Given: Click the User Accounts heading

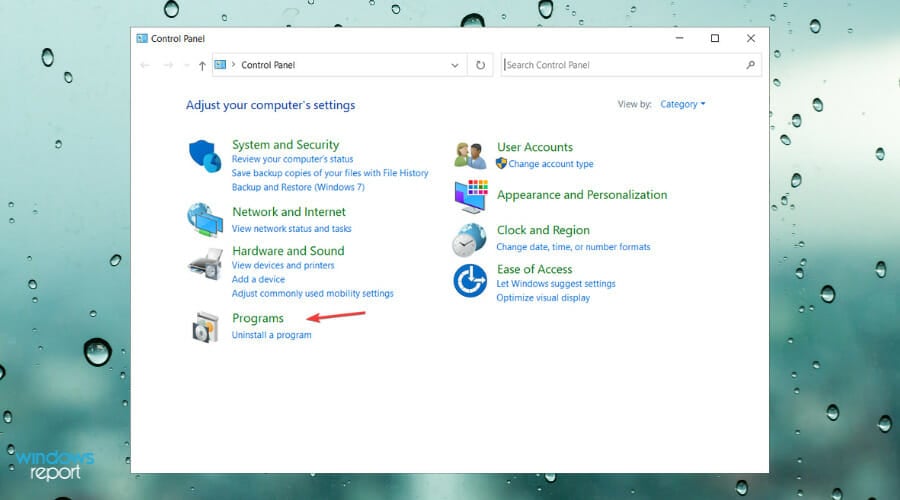Looking at the screenshot, I should (x=535, y=147).
